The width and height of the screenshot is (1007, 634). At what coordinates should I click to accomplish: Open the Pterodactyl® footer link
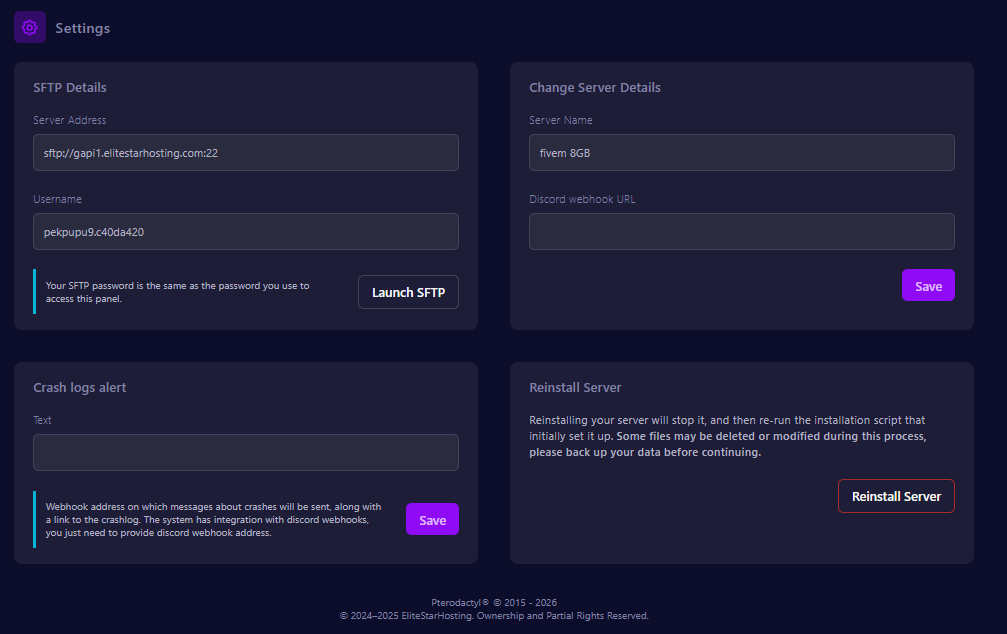point(460,603)
